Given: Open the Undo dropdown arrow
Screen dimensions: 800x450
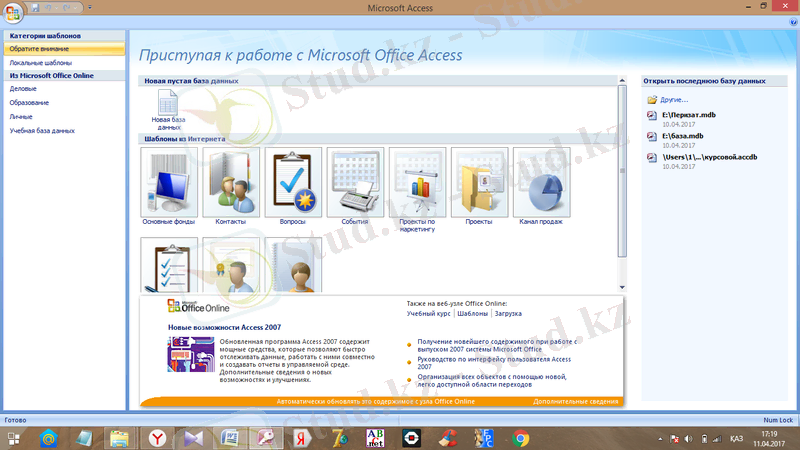Looking at the screenshot, I should 57,8.
